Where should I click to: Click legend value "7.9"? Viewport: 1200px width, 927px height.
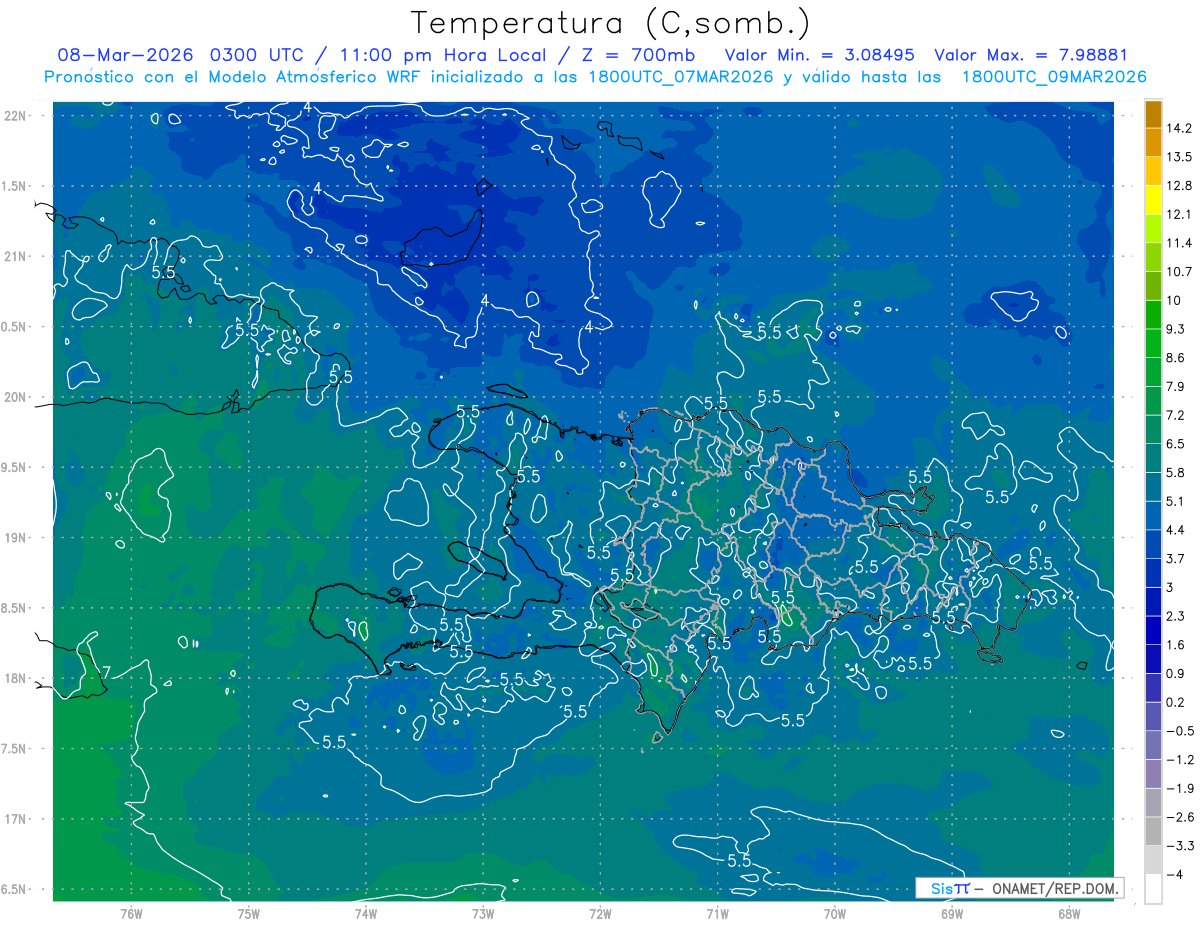pos(1177,387)
